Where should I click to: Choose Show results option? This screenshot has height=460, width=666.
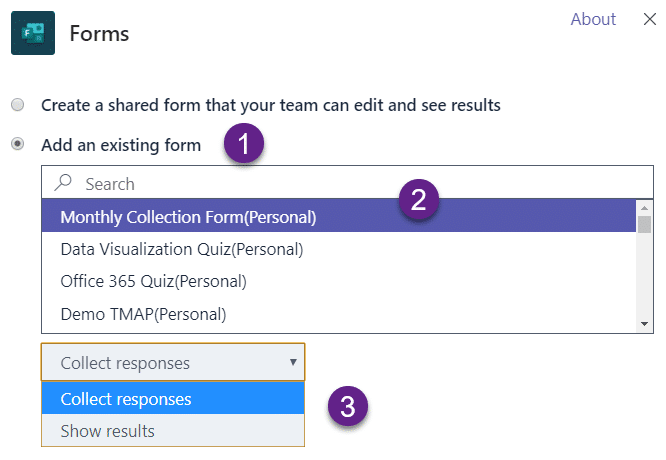(x=108, y=431)
